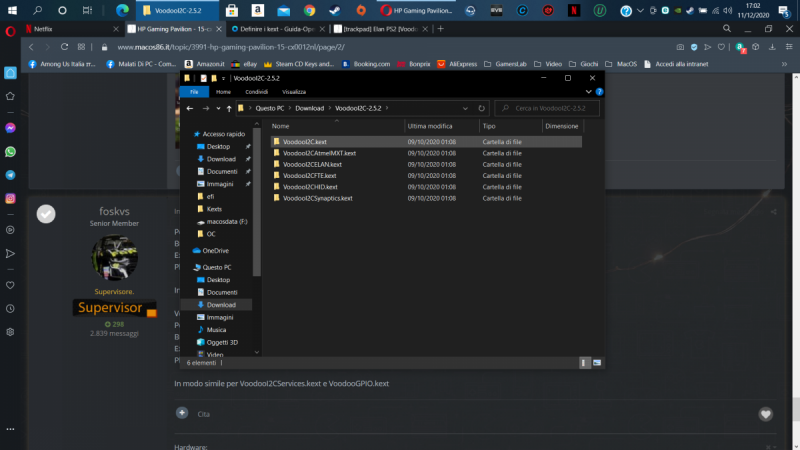800x450 pixels.
Task: Switch to trackpad Elan PS2 tab
Action: [381, 29]
